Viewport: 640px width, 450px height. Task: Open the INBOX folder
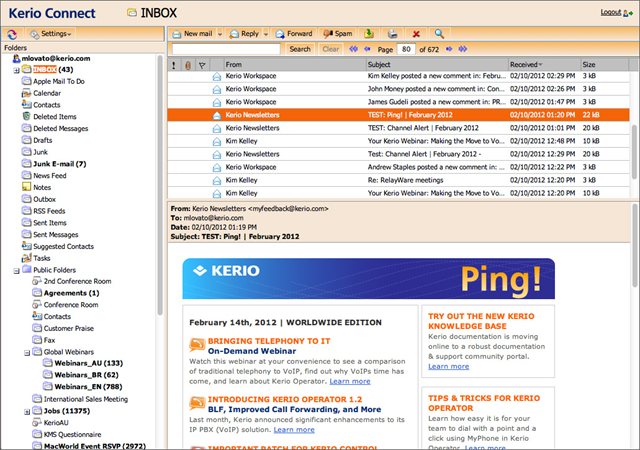coord(47,69)
